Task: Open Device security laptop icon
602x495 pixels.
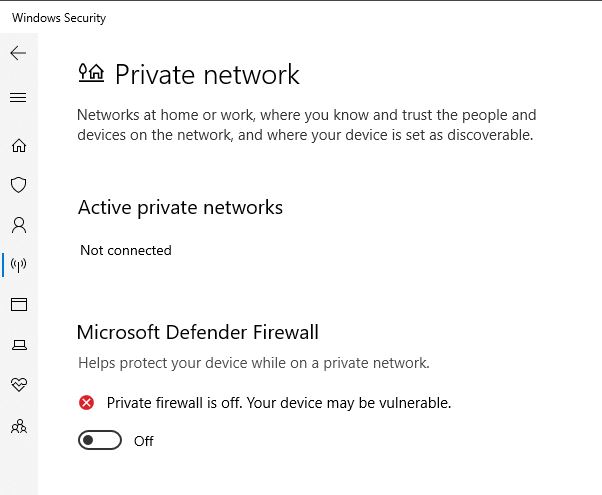Action: (x=19, y=345)
